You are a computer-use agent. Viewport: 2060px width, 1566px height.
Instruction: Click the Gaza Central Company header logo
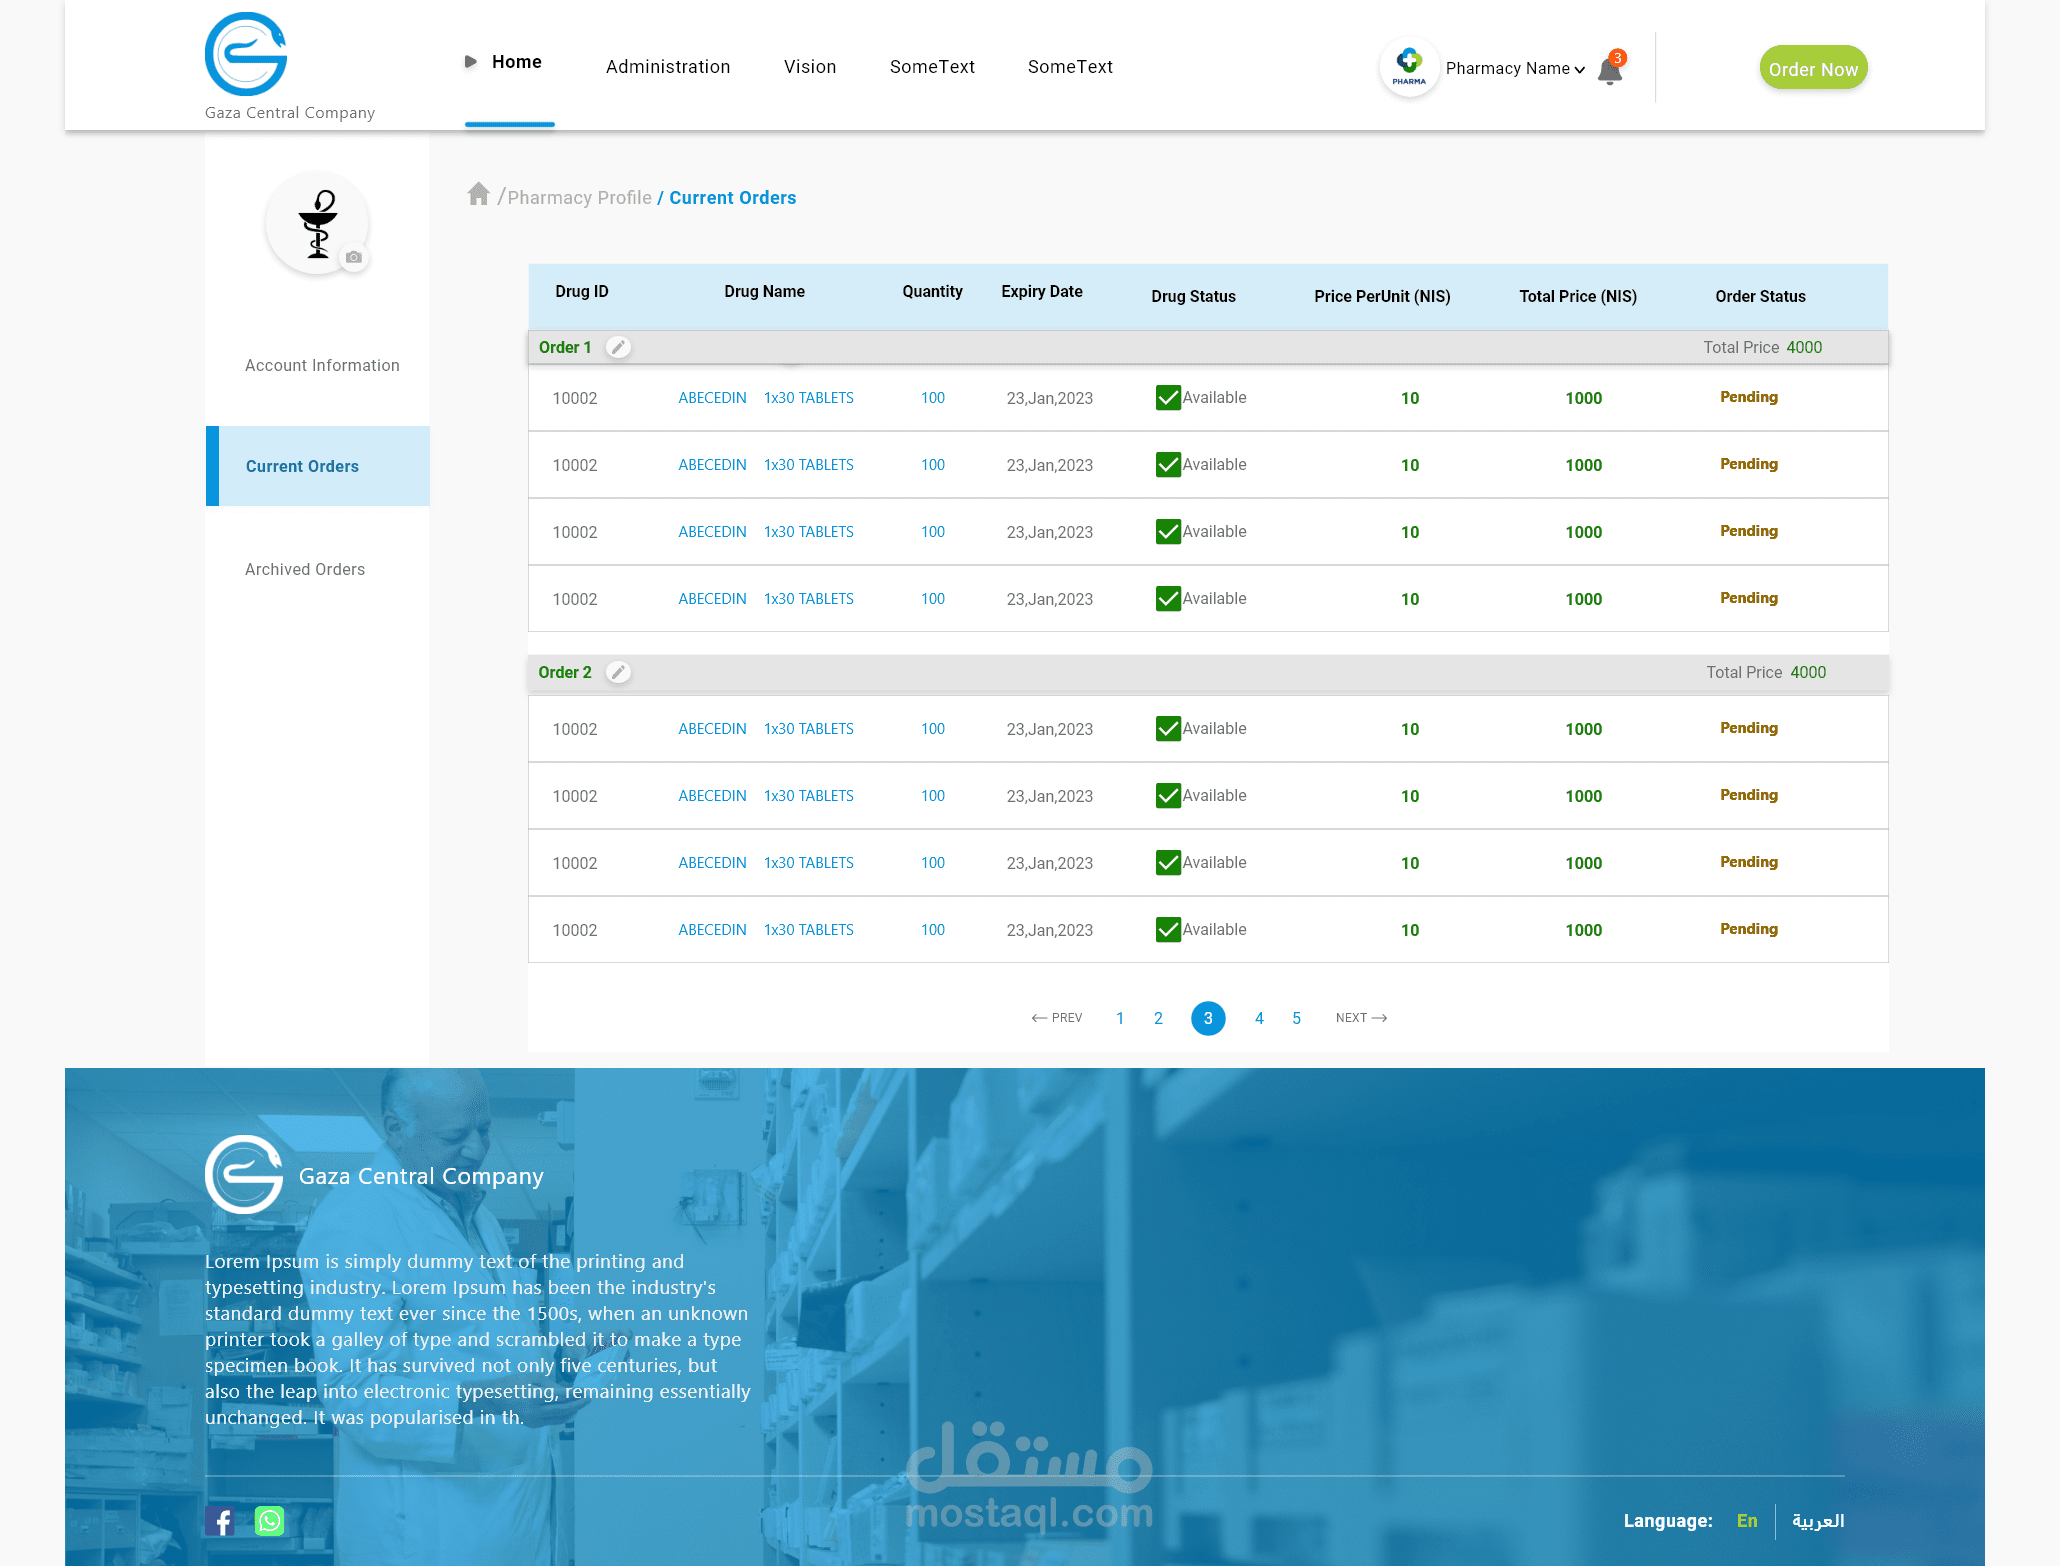(246, 55)
